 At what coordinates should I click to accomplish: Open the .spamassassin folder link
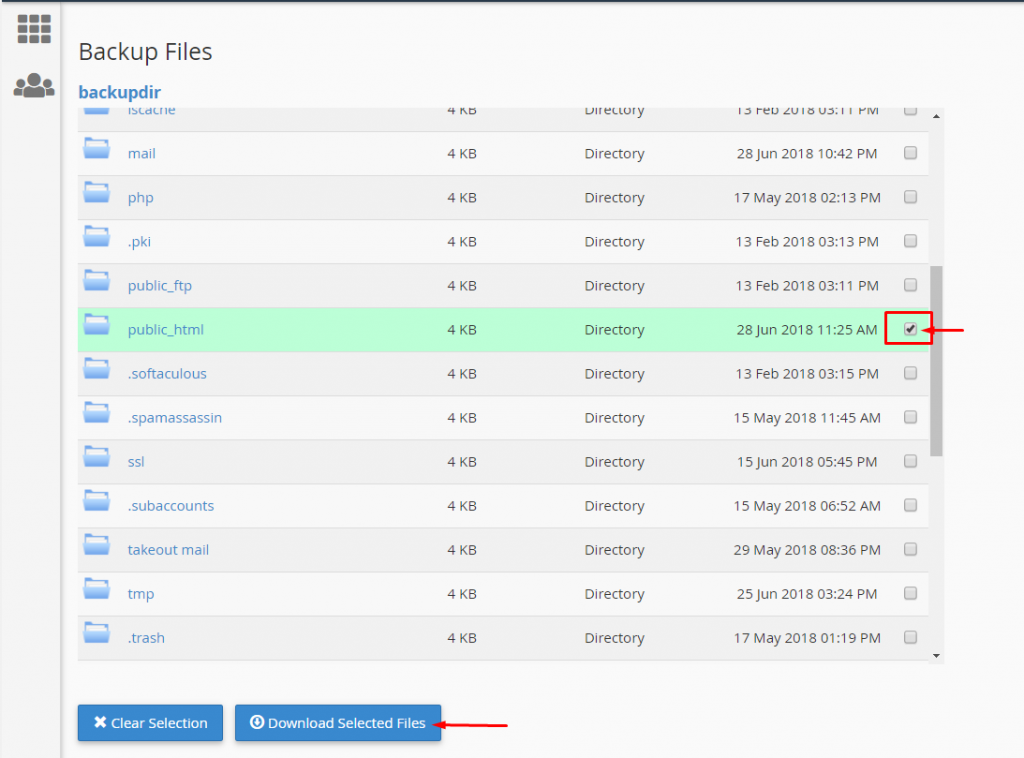175,418
